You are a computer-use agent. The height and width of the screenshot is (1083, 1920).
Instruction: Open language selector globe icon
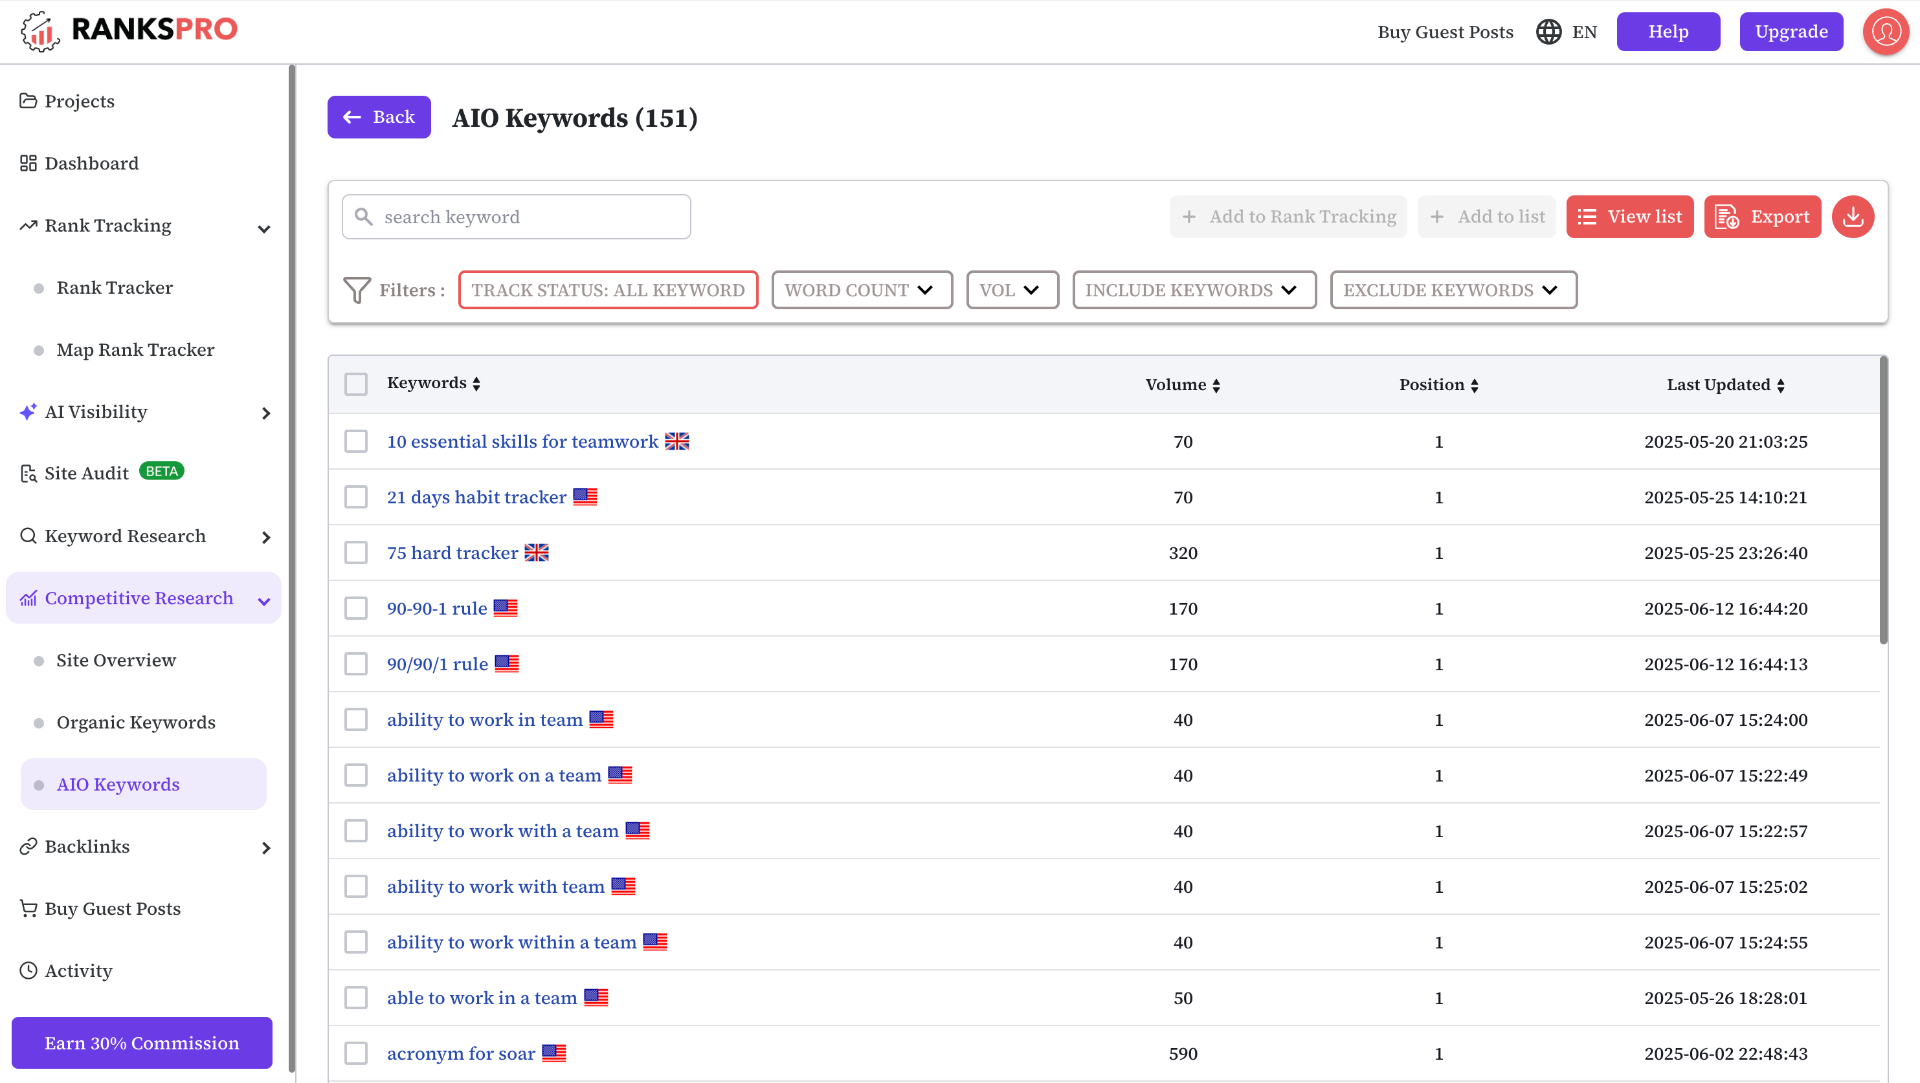(1548, 32)
